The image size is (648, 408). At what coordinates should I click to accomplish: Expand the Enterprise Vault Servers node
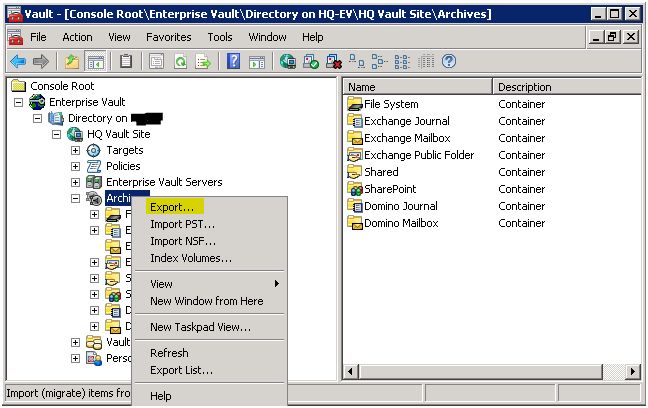coord(75,182)
